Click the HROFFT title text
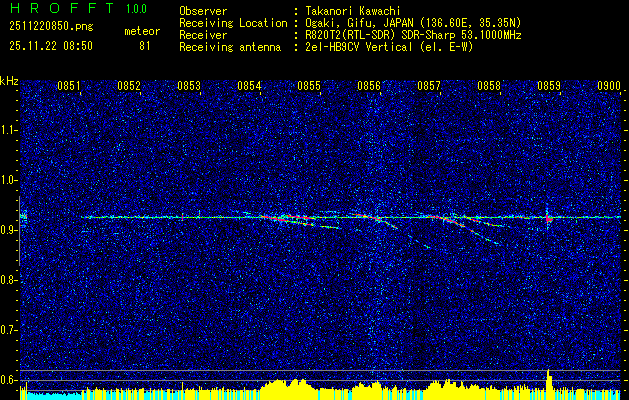629x400 pixels. [x=63, y=8]
